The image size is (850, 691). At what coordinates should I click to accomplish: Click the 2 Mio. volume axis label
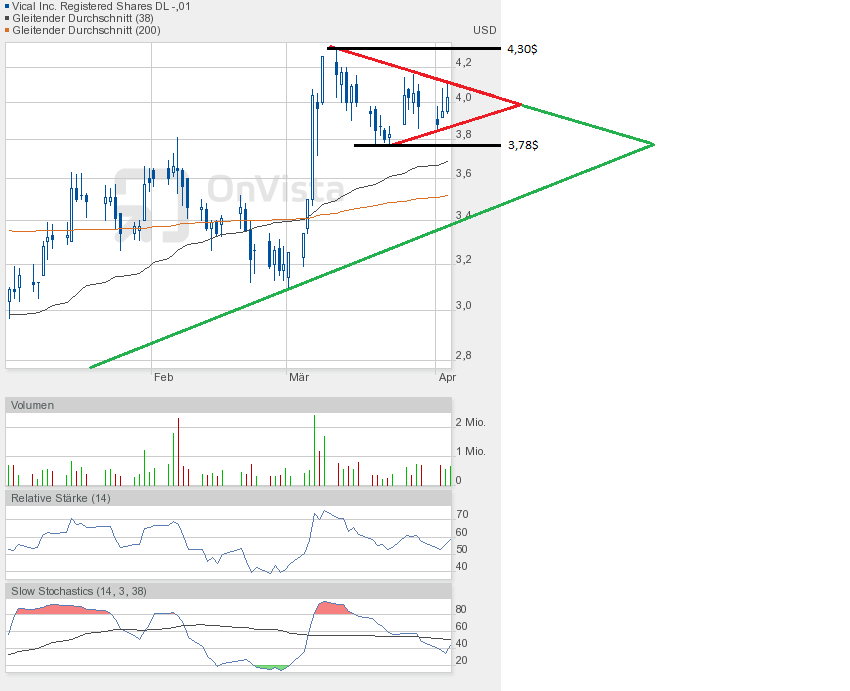pos(471,422)
